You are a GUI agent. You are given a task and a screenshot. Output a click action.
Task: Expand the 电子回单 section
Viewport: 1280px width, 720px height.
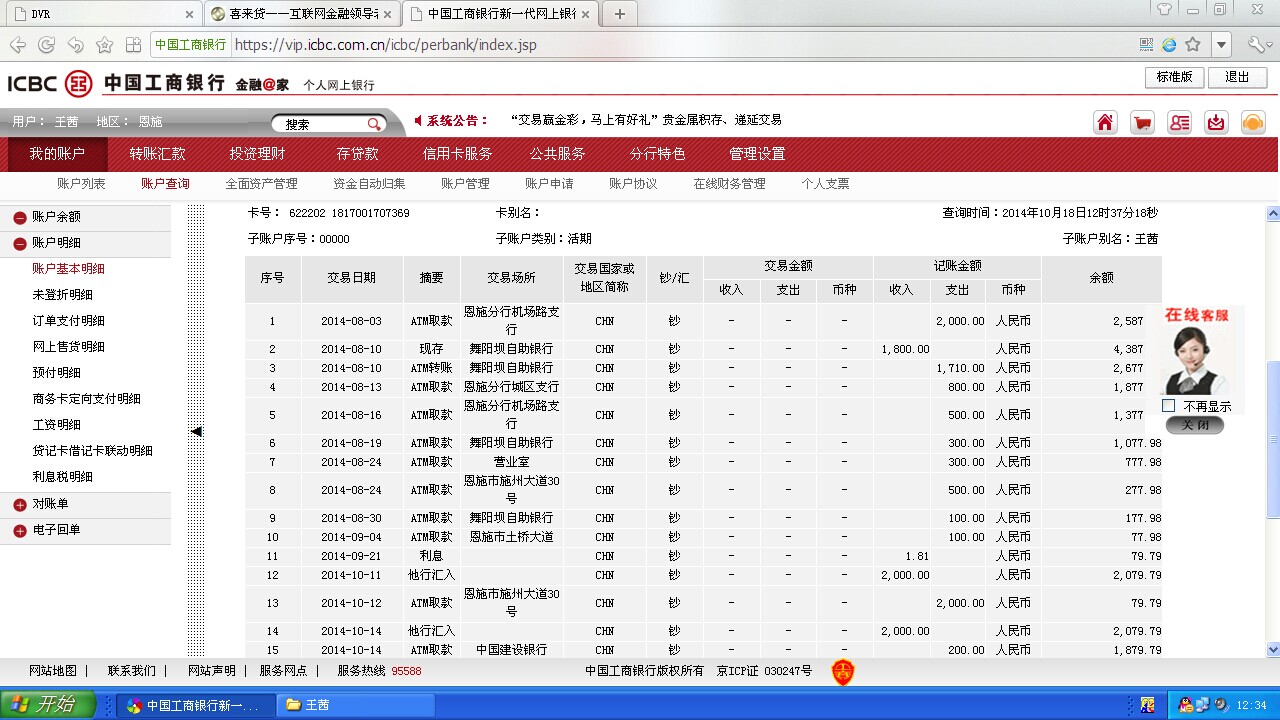click(x=20, y=531)
